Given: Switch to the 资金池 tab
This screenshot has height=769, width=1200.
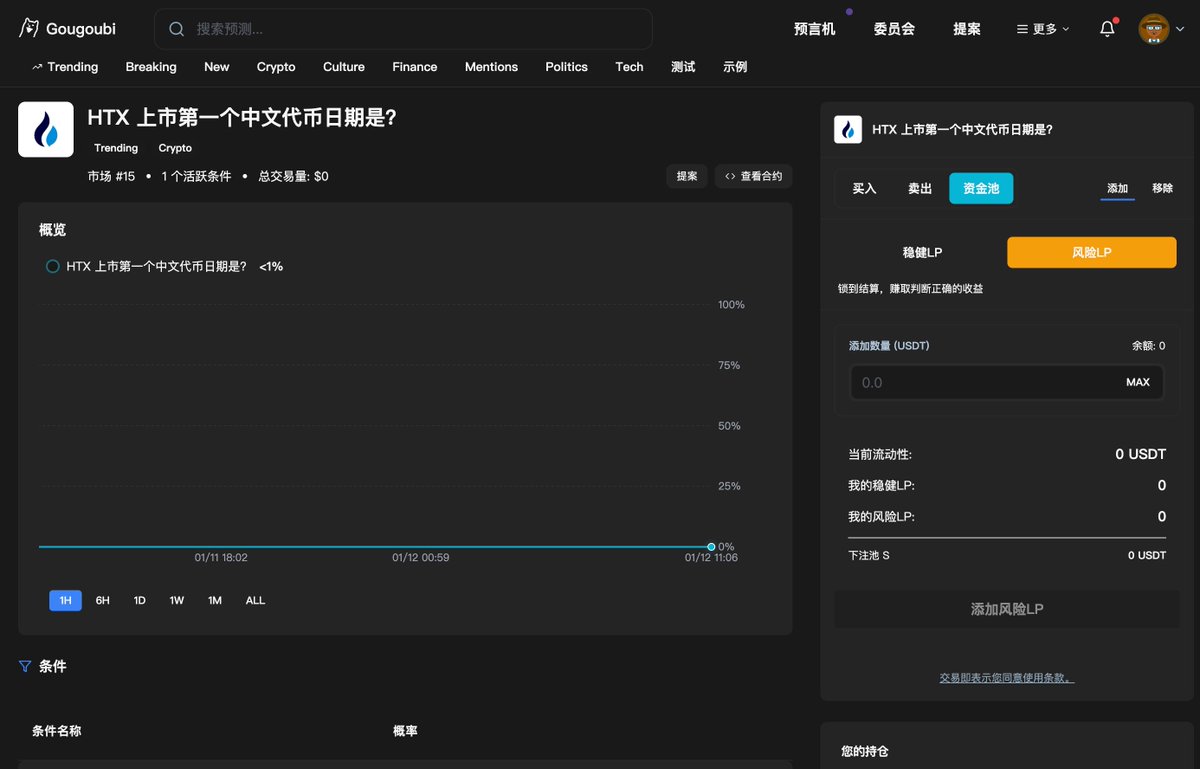Looking at the screenshot, I should tap(981, 188).
